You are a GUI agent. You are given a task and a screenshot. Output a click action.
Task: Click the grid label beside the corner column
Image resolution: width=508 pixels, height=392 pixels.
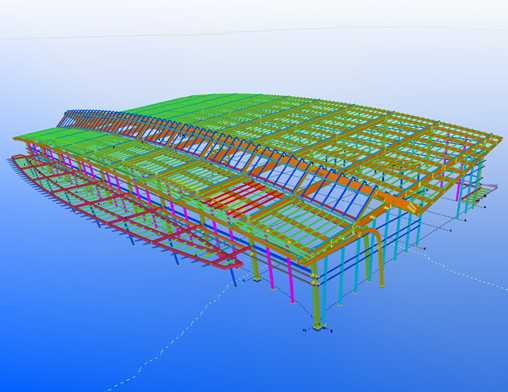[x=304, y=330]
